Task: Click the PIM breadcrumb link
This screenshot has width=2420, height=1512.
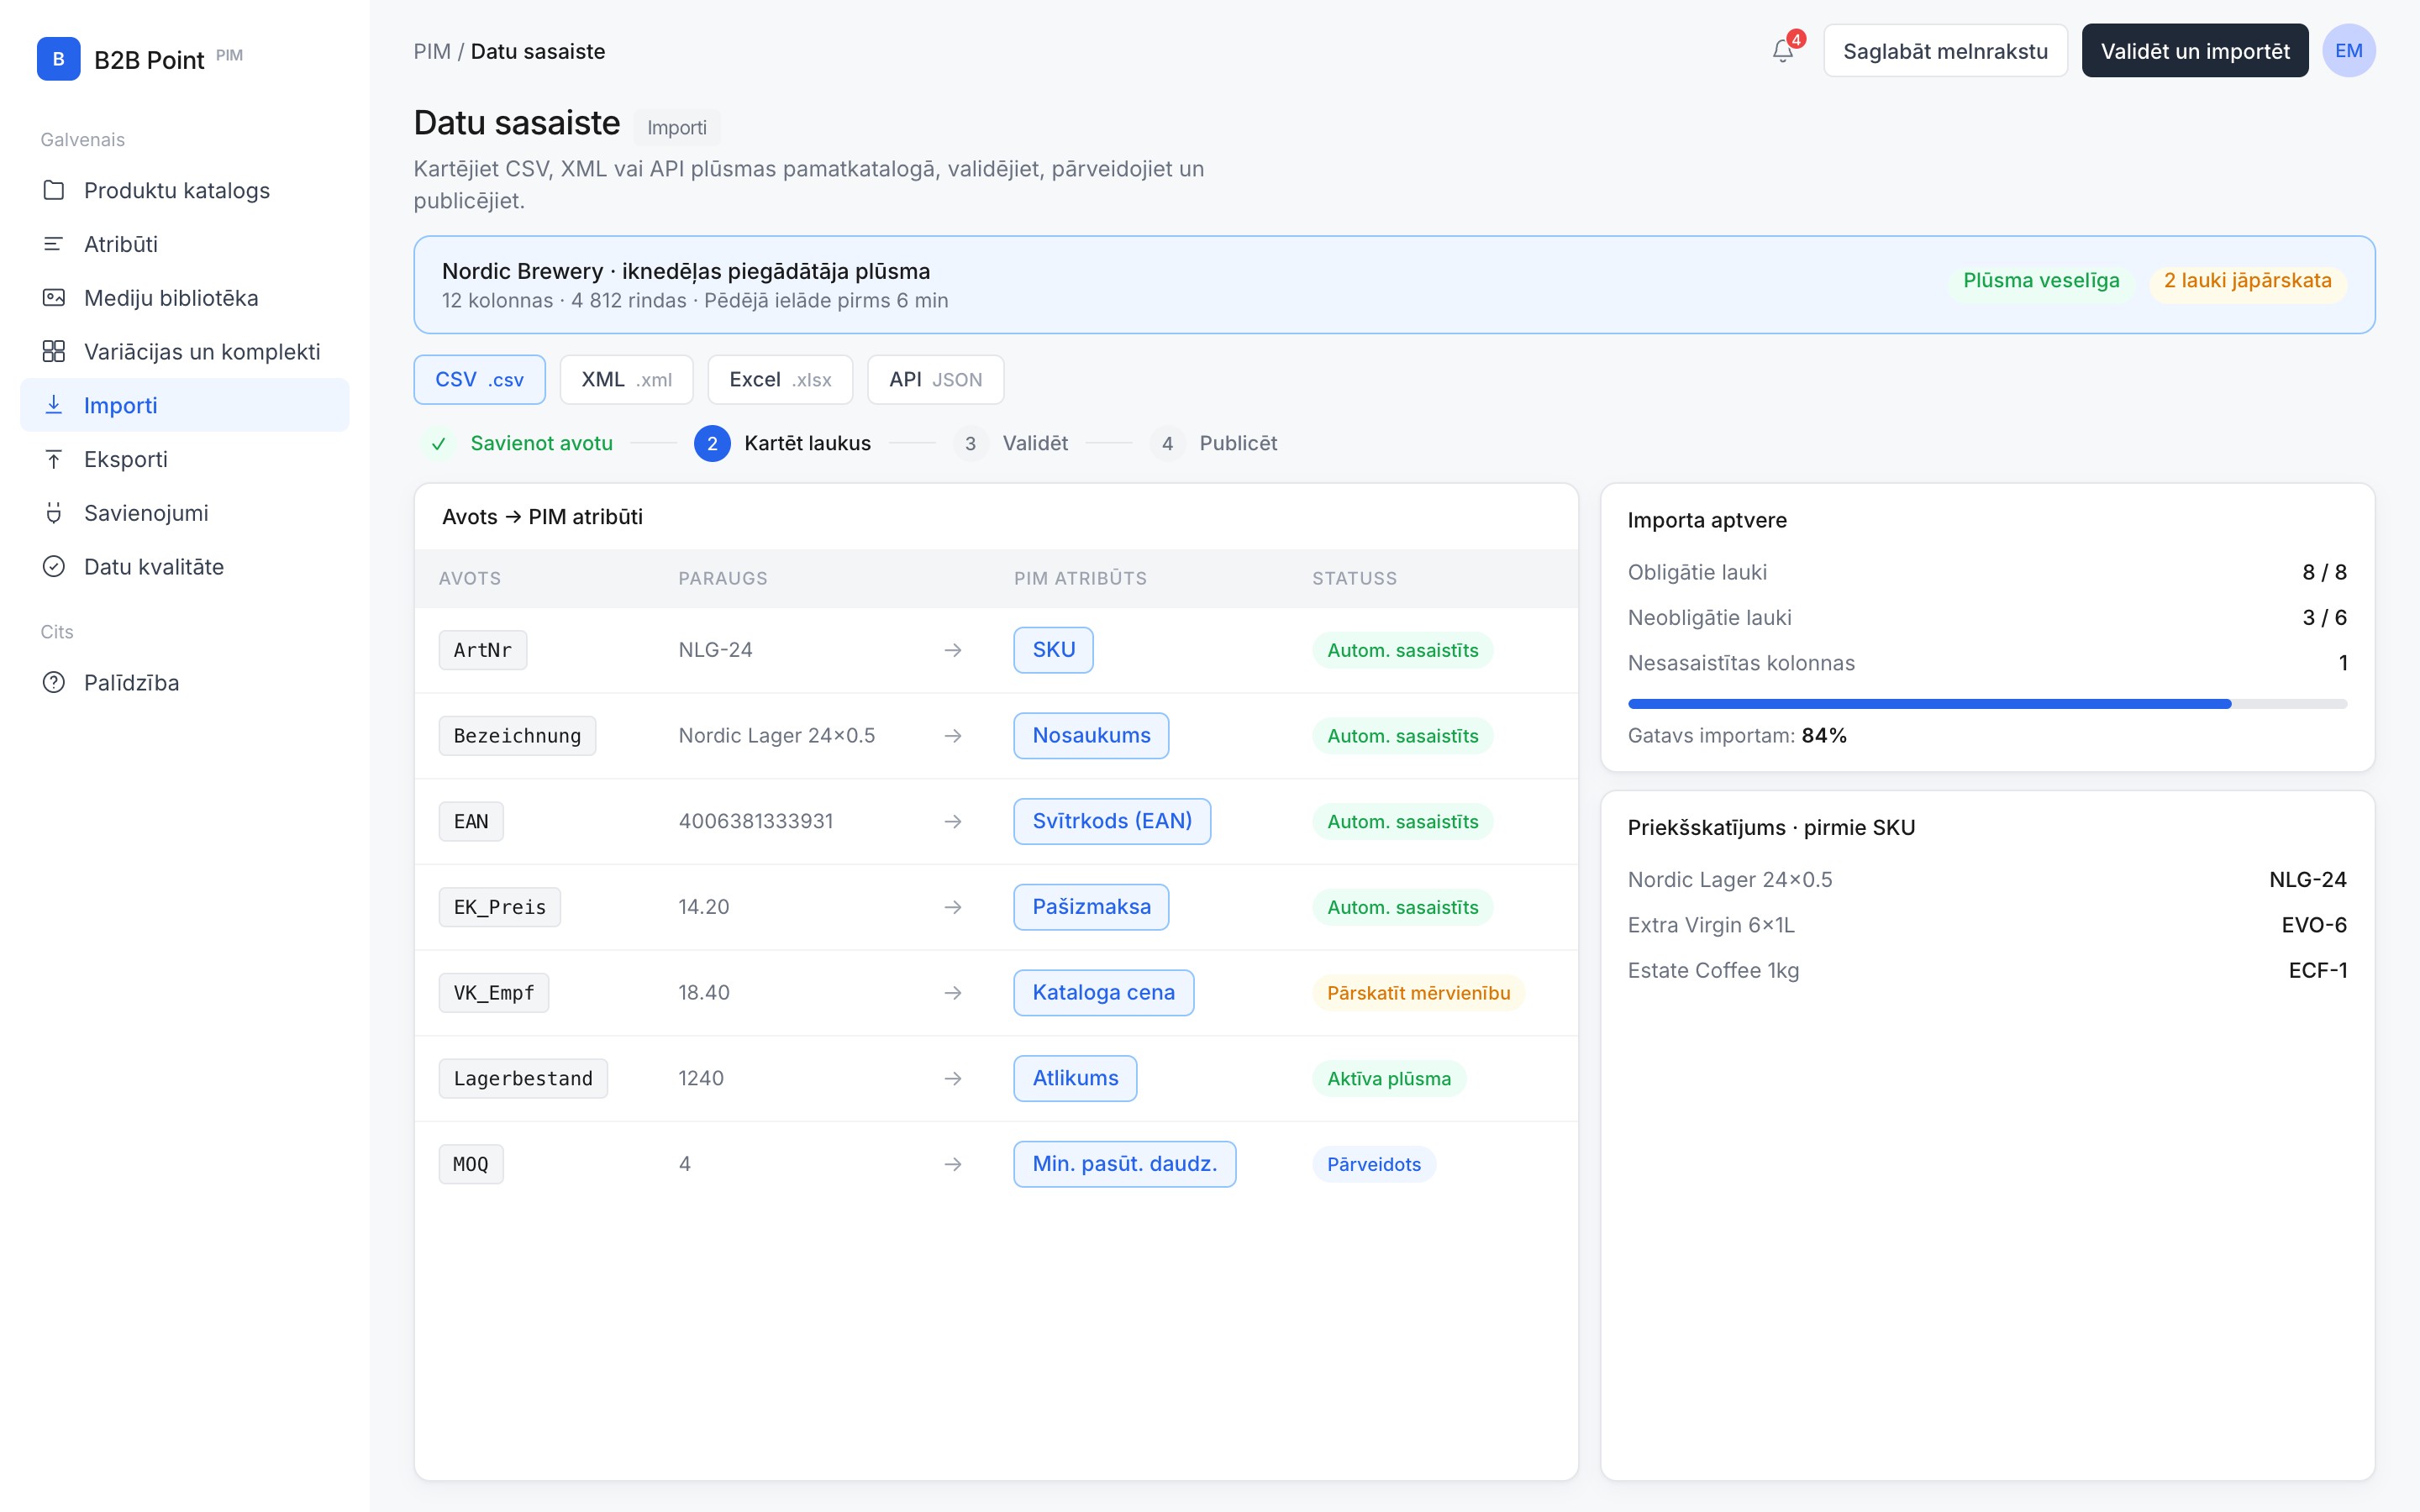Action: click(432, 51)
